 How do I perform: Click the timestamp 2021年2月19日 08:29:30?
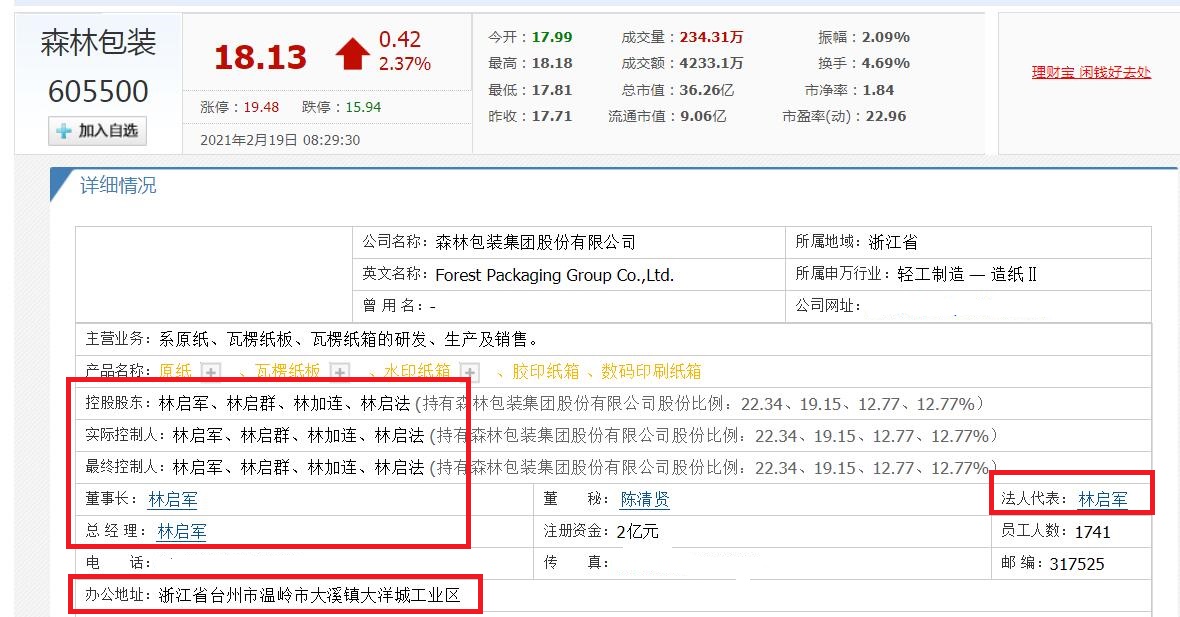tap(280, 140)
